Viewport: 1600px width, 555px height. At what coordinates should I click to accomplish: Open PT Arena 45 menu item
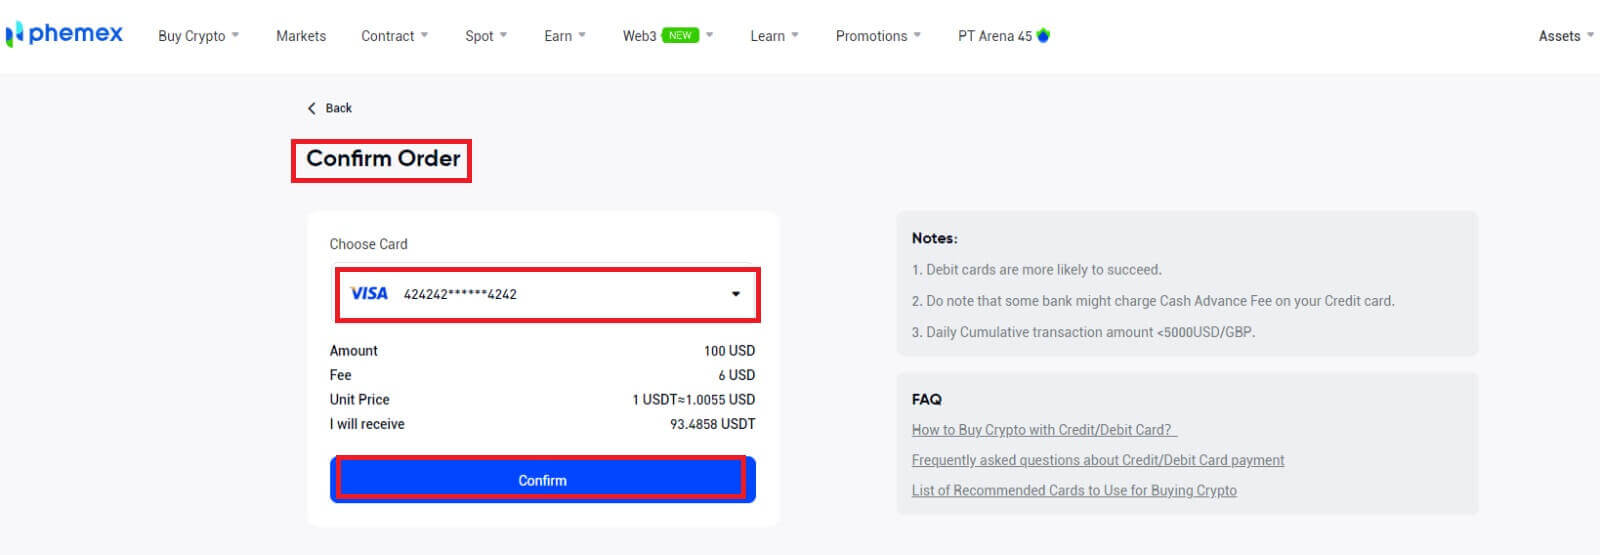tap(994, 36)
